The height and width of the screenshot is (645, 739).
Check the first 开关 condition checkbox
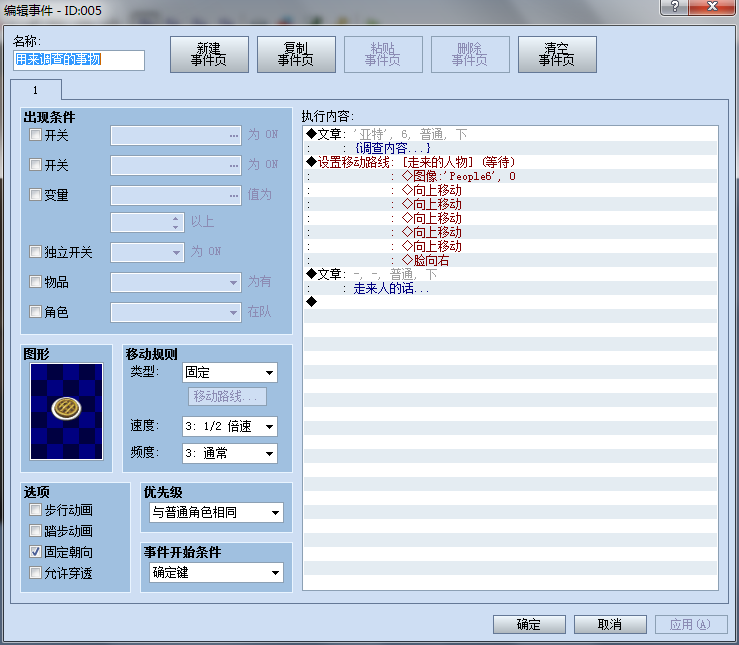tap(35, 135)
